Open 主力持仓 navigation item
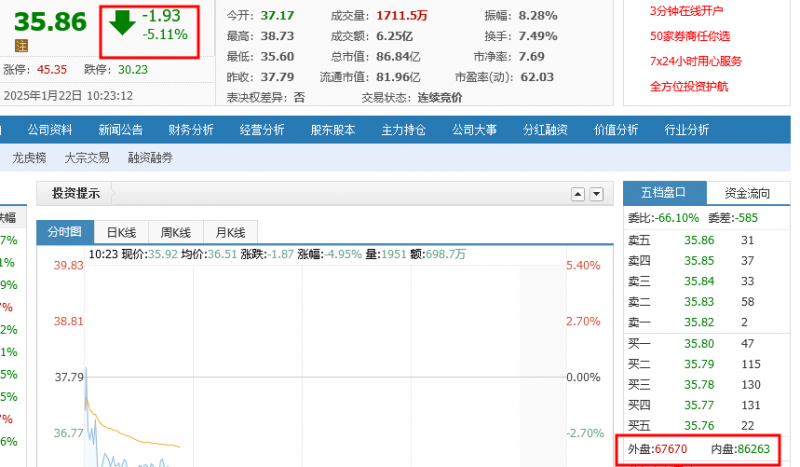This screenshot has width=800, height=467. coord(403,130)
